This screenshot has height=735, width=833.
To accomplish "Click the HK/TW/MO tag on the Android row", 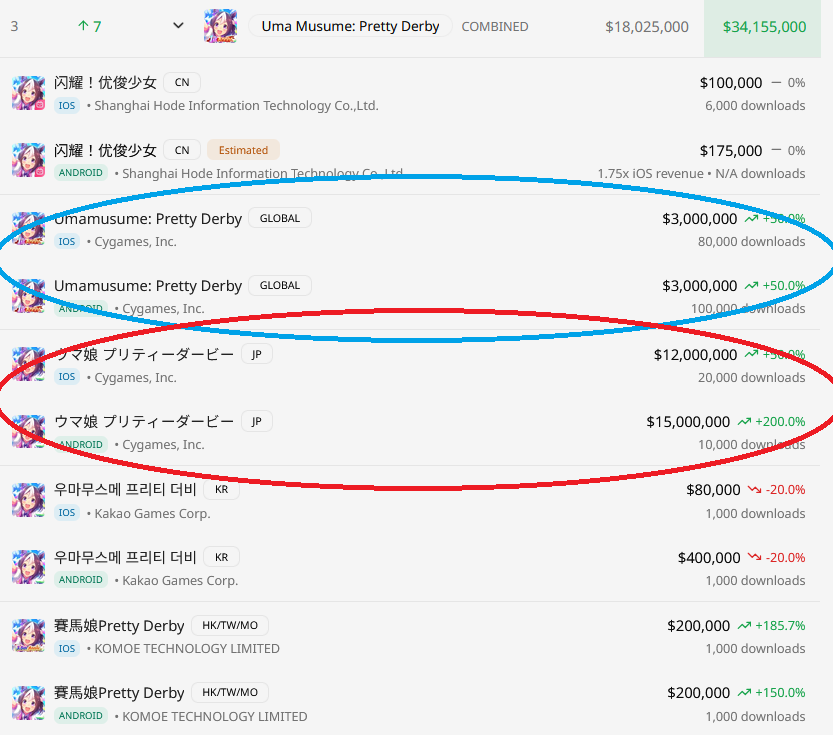I will click(230, 692).
